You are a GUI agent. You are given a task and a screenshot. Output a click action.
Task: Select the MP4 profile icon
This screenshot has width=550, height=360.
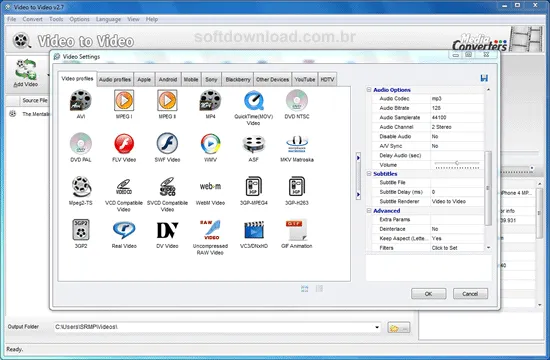point(210,100)
